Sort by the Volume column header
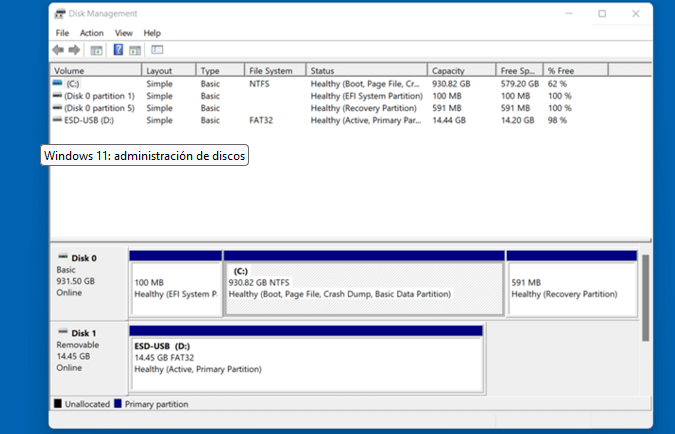The image size is (675, 434). pos(96,71)
